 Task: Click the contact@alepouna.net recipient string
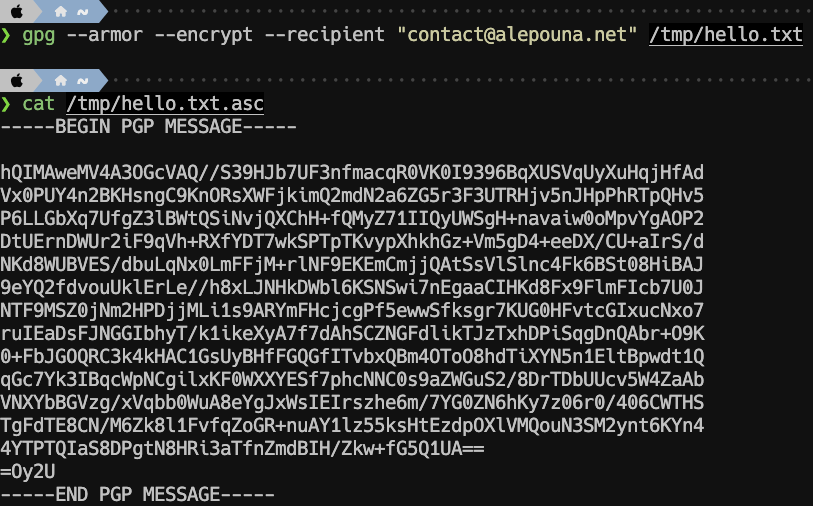(517, 35)
